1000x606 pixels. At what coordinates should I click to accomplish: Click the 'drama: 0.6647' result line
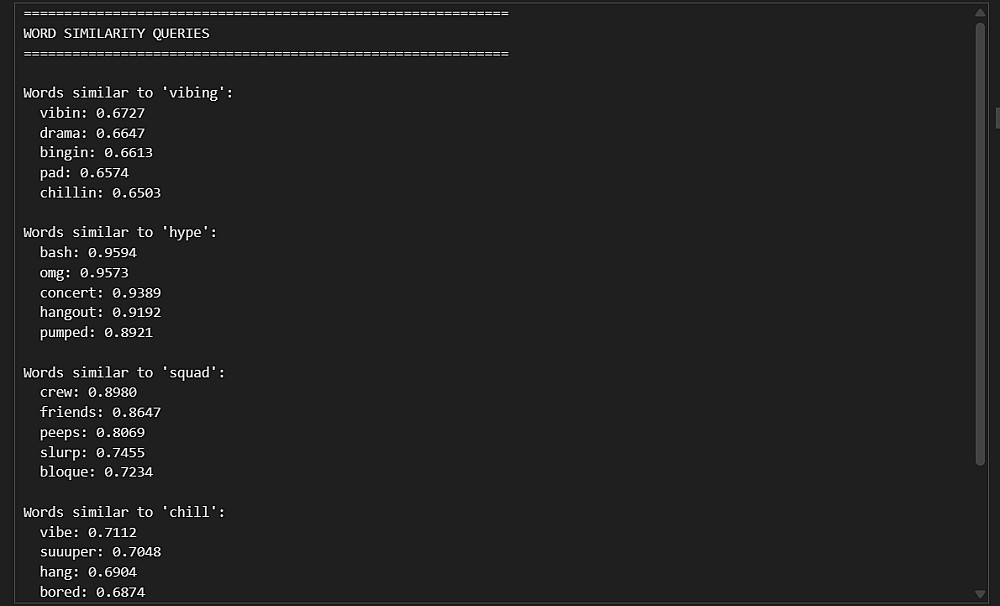click(x=92, y=133)
